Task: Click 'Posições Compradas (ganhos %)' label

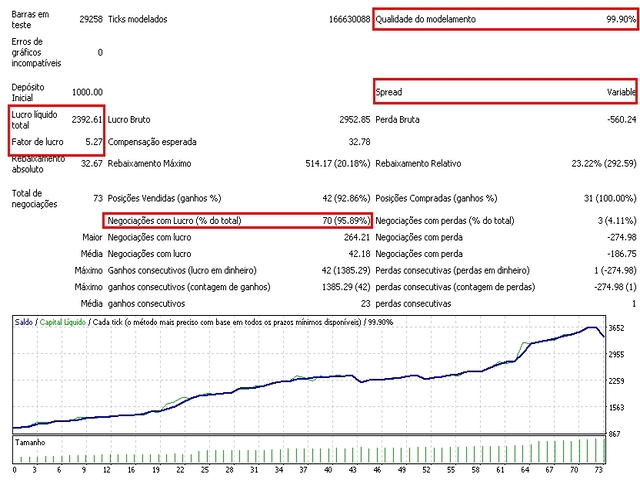Action: point(436,198)
